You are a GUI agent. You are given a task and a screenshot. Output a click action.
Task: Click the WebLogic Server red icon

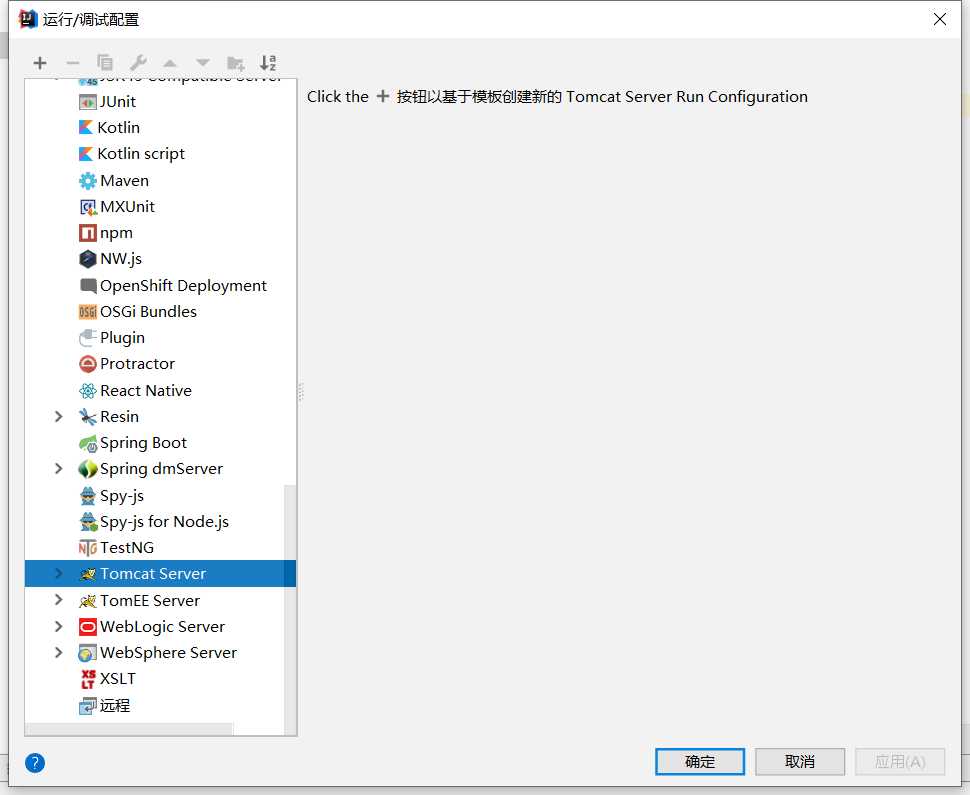pyautogui.click(x=88, y=627)
